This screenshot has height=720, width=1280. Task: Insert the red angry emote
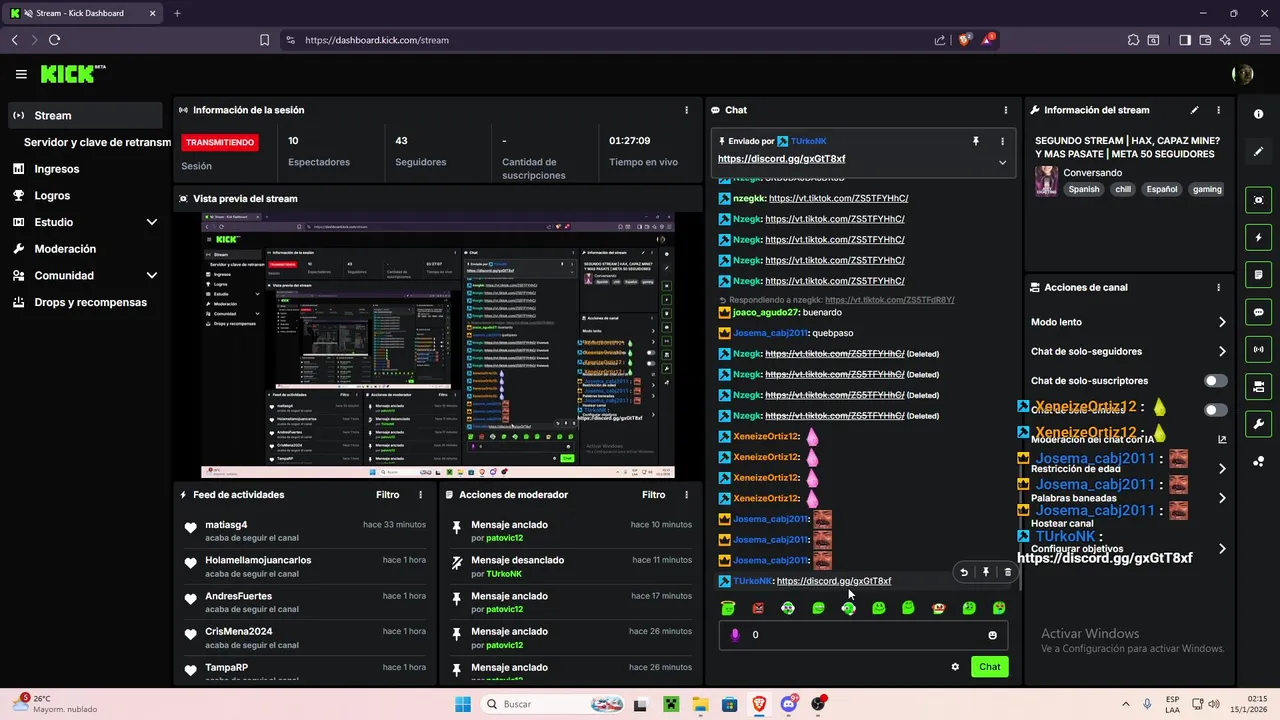(x=758, y=608)
